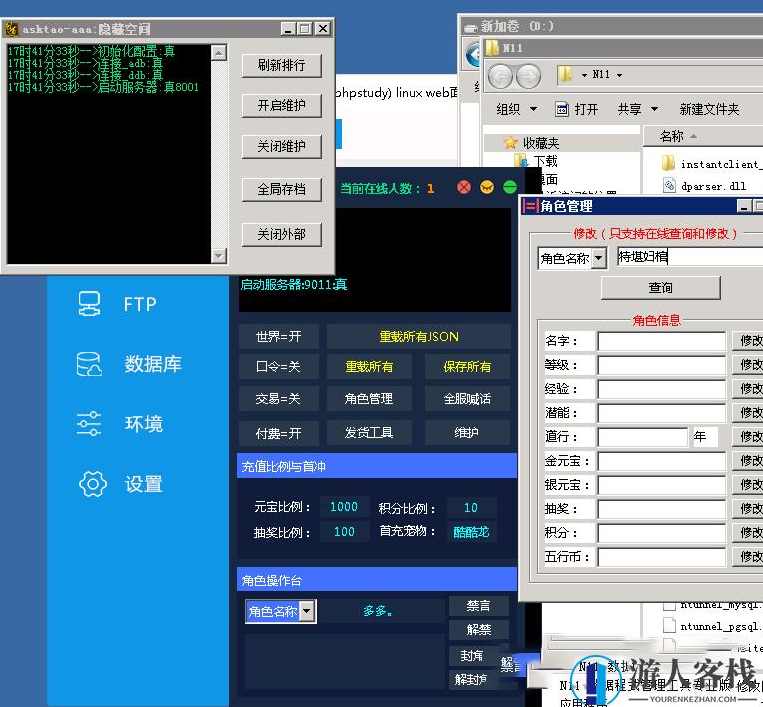Click the 金元宝 input field
The height and width of the screenshot is (707, 763).
[x=661, y=460]
